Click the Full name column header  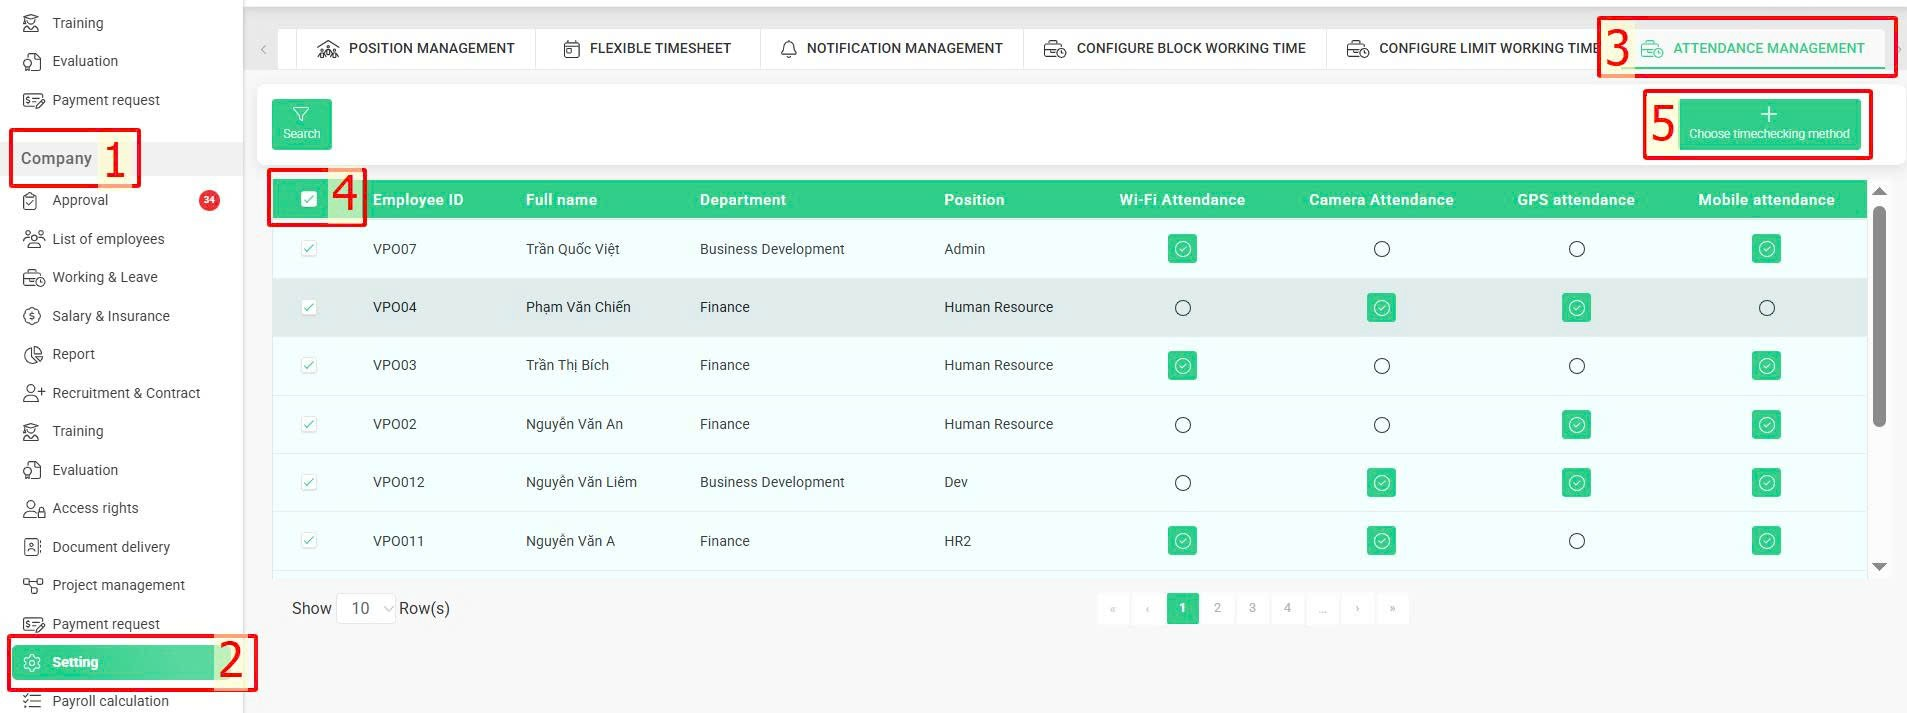[x=561, y=200]
